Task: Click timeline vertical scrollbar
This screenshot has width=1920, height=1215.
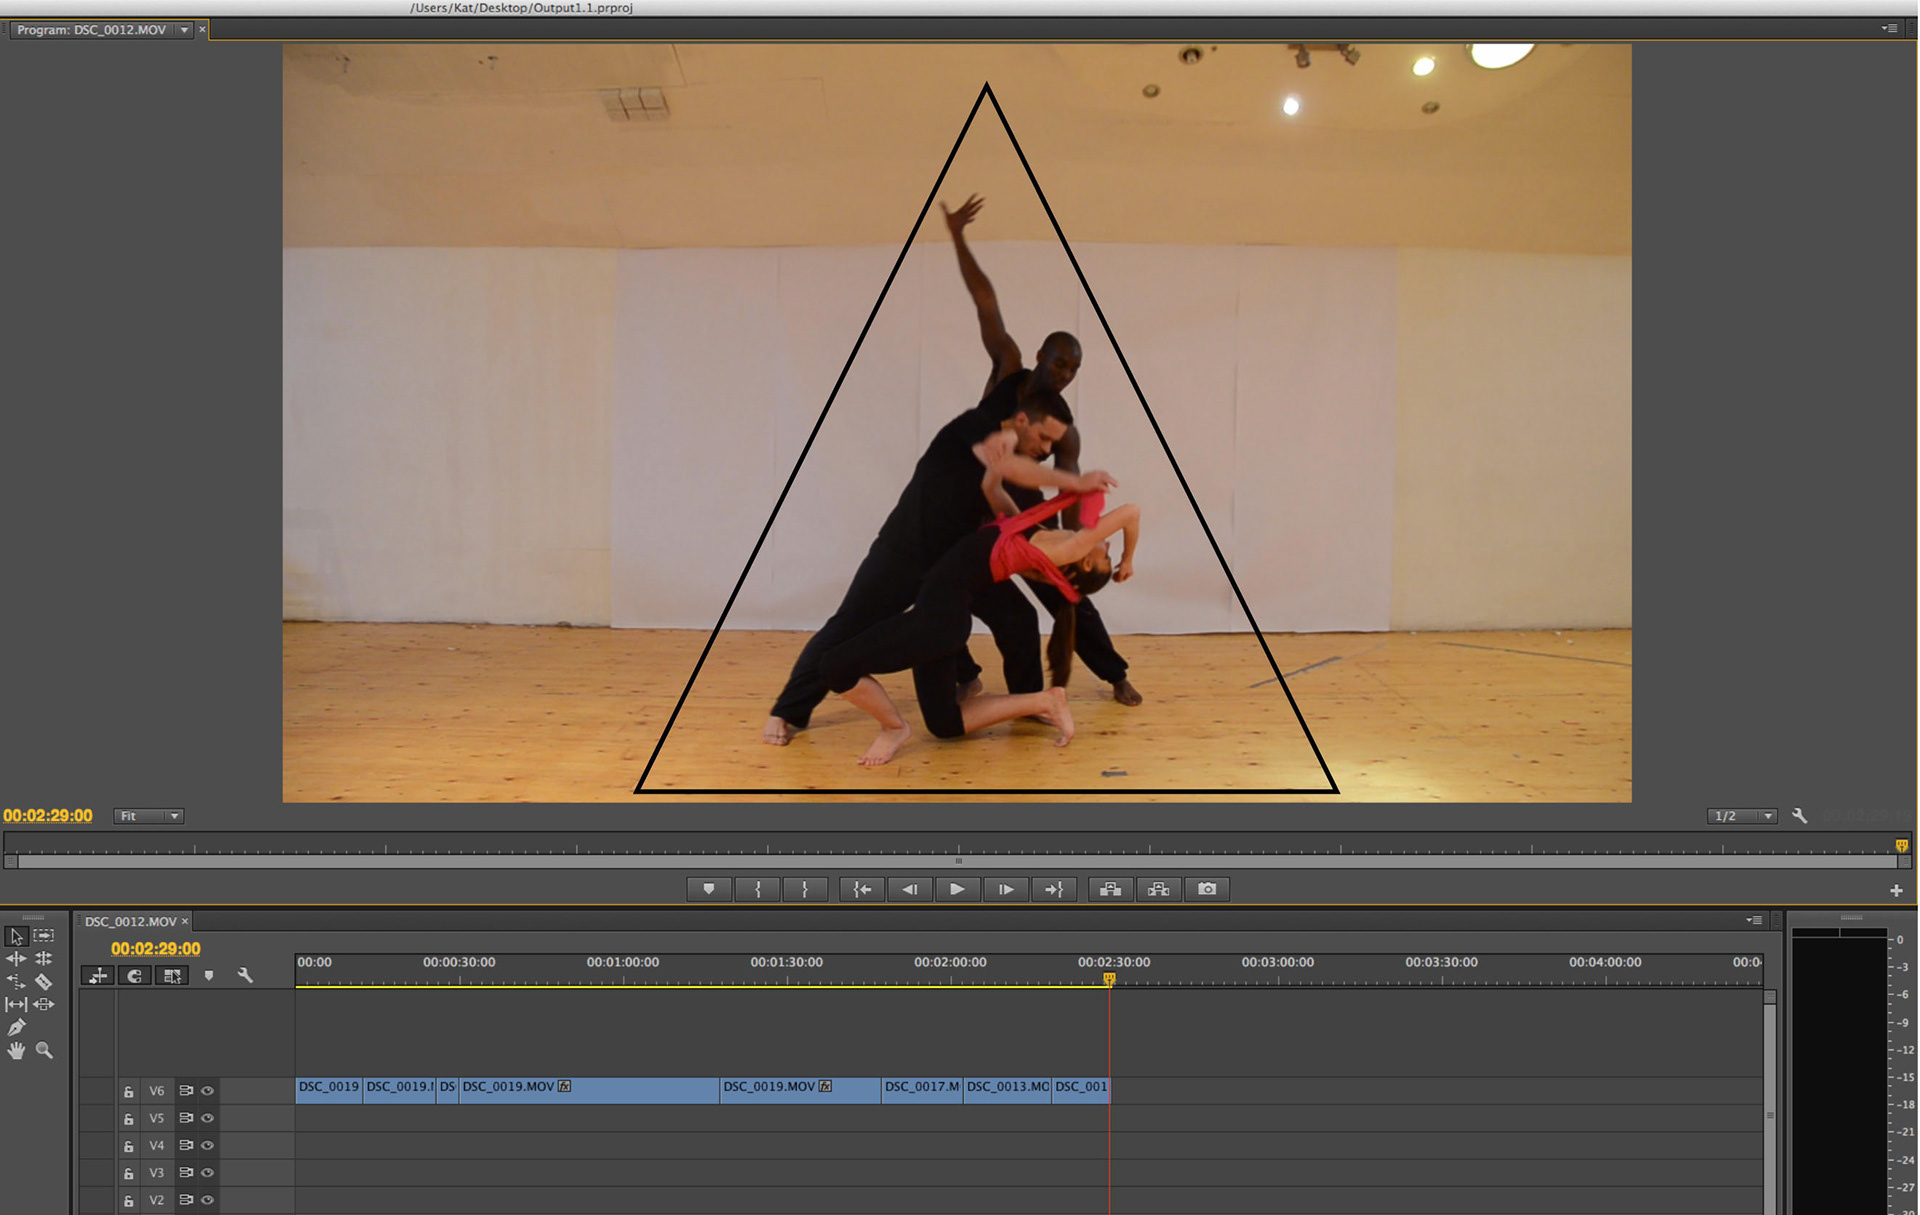Action: click(x=1769, y=1100)
